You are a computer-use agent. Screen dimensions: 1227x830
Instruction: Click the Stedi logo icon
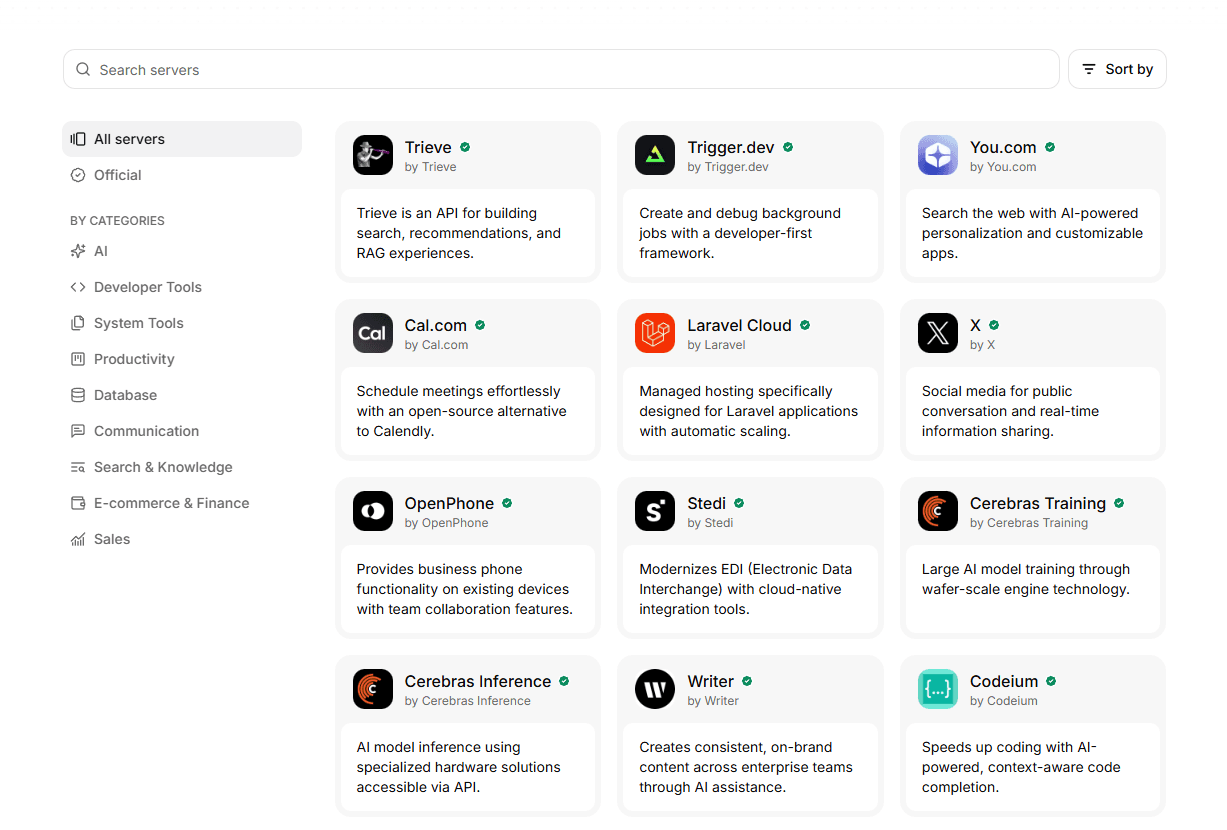(655, 511)
